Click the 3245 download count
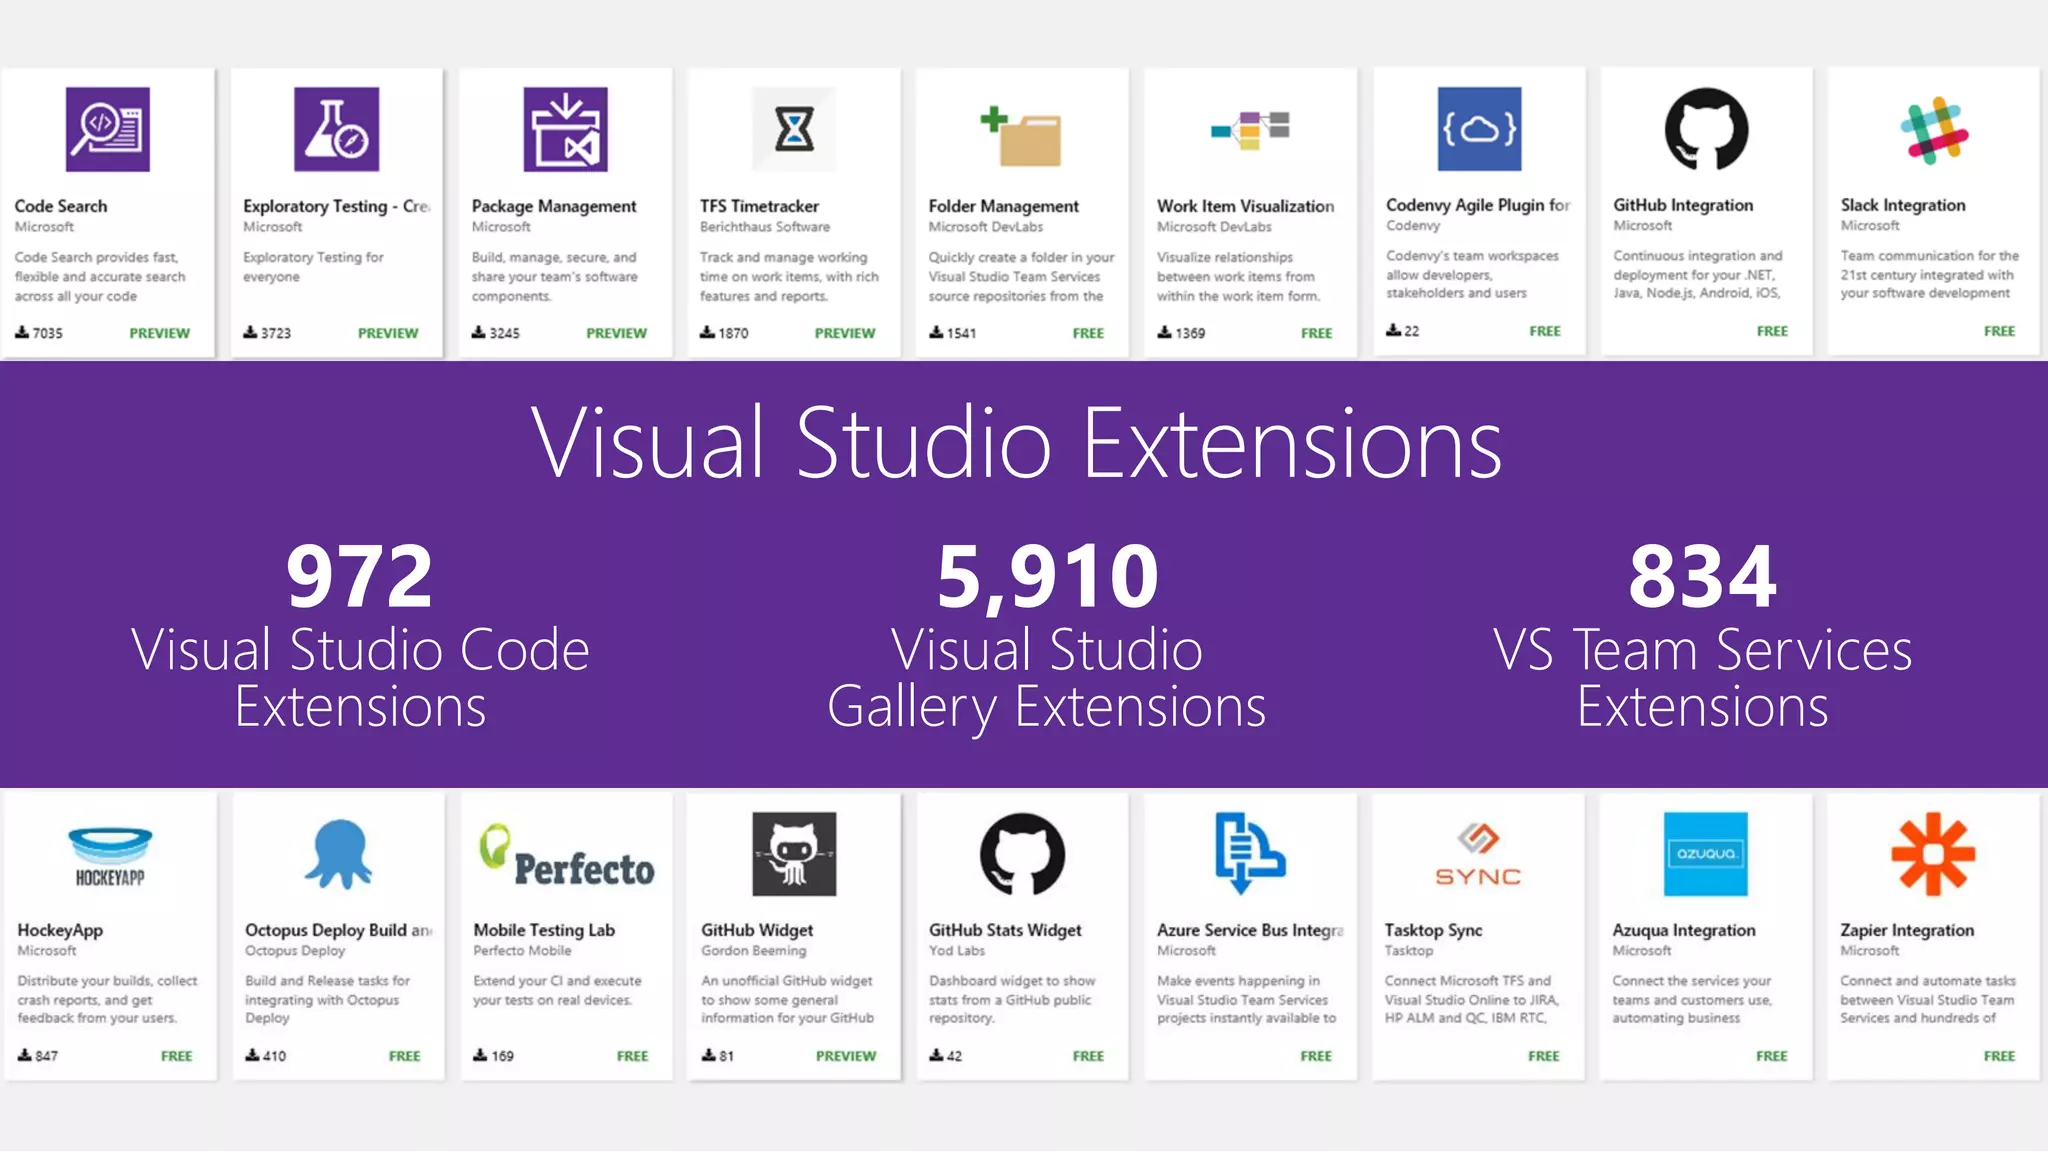 504,333
